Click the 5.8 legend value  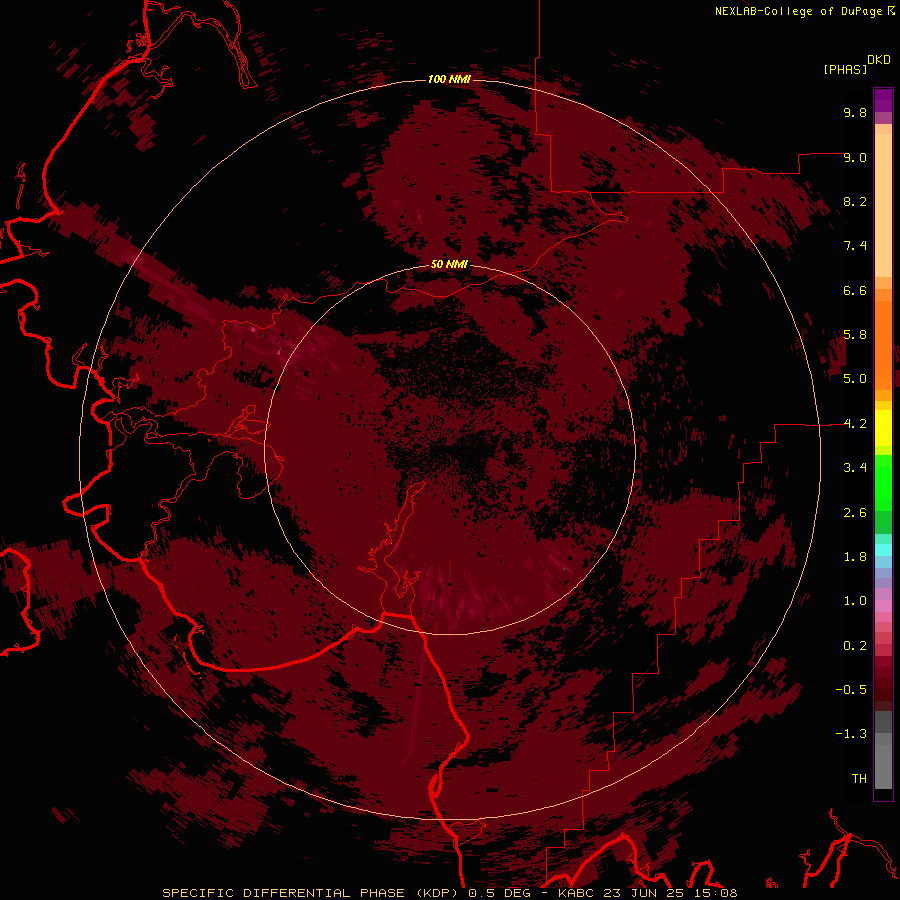(855, 335)
